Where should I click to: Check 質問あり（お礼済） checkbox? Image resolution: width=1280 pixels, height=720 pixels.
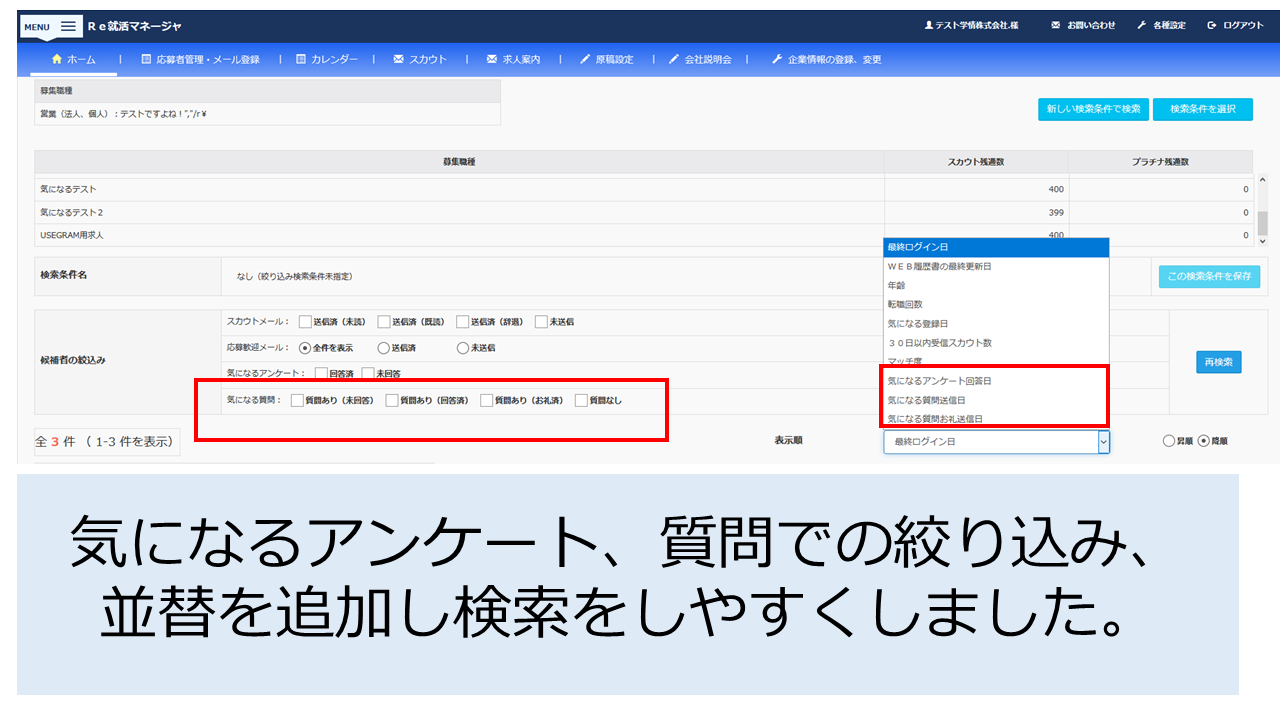487,401
